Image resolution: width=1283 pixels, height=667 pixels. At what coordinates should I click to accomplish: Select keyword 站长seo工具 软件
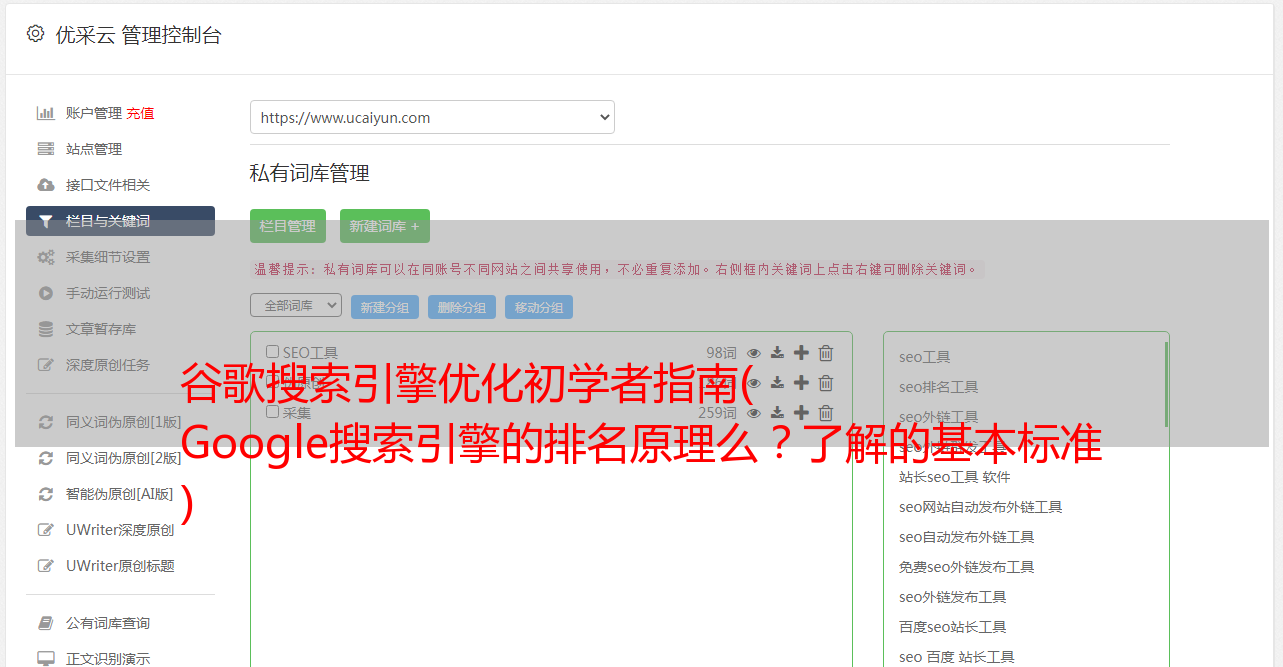pos(955,477)
